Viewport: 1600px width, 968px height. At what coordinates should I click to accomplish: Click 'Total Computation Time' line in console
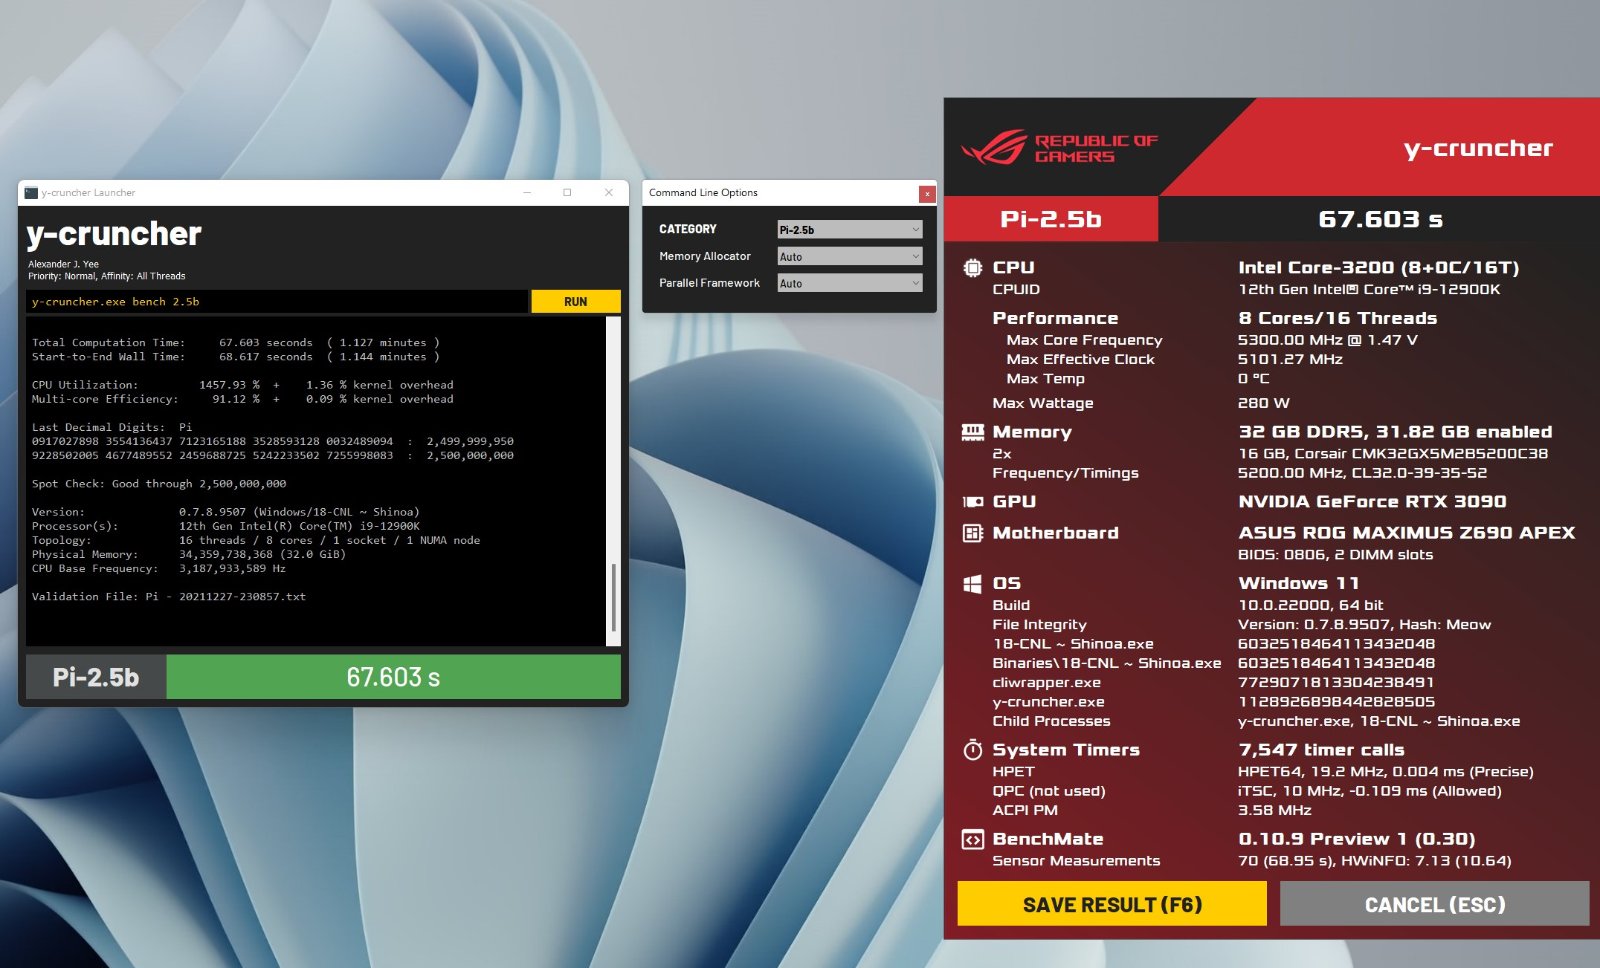tap(236, 342)
